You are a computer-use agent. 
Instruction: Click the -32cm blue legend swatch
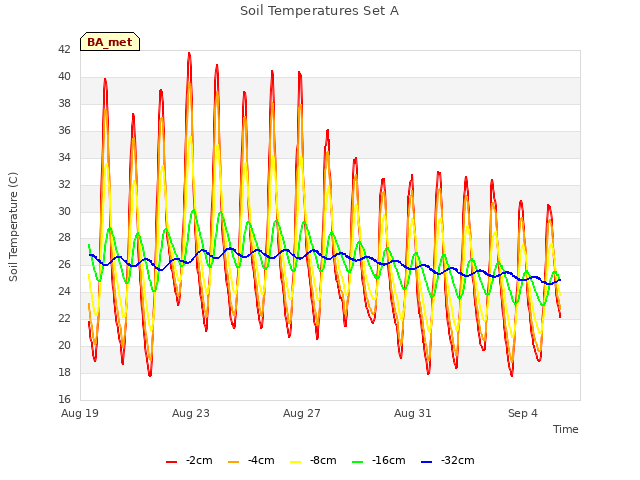pos(427,462)
